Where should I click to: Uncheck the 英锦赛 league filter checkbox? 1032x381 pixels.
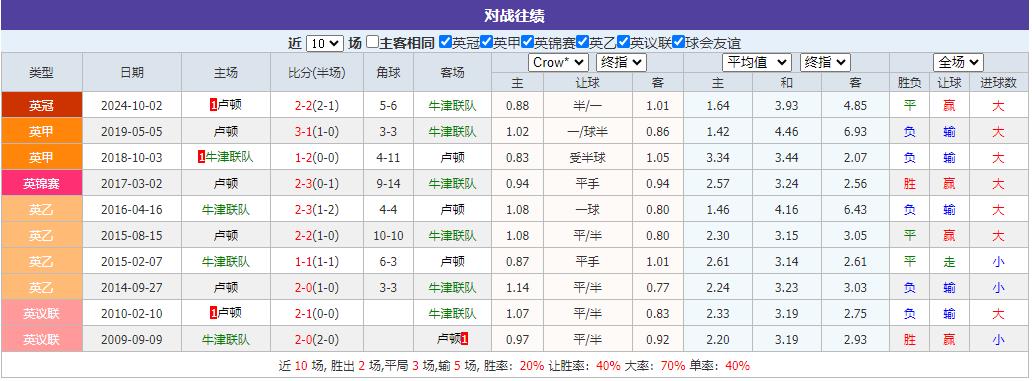click(x=527, y=42)
